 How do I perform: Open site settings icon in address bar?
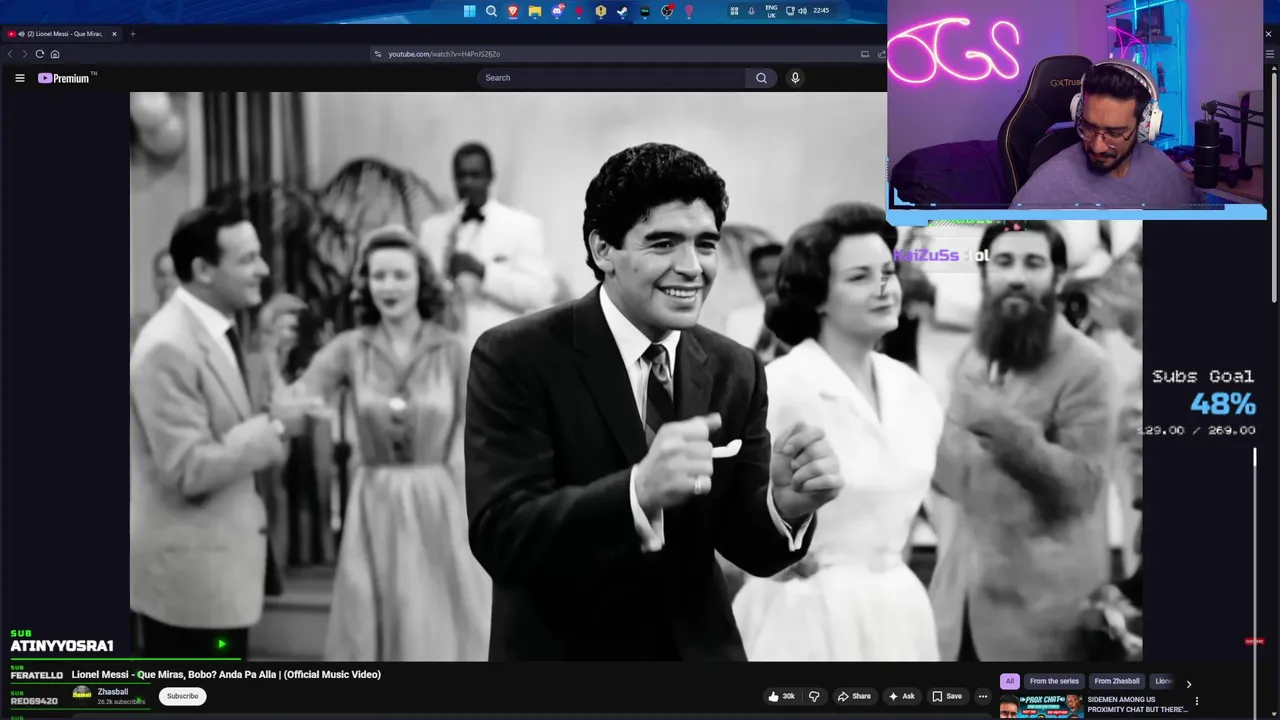click(378, 54)
